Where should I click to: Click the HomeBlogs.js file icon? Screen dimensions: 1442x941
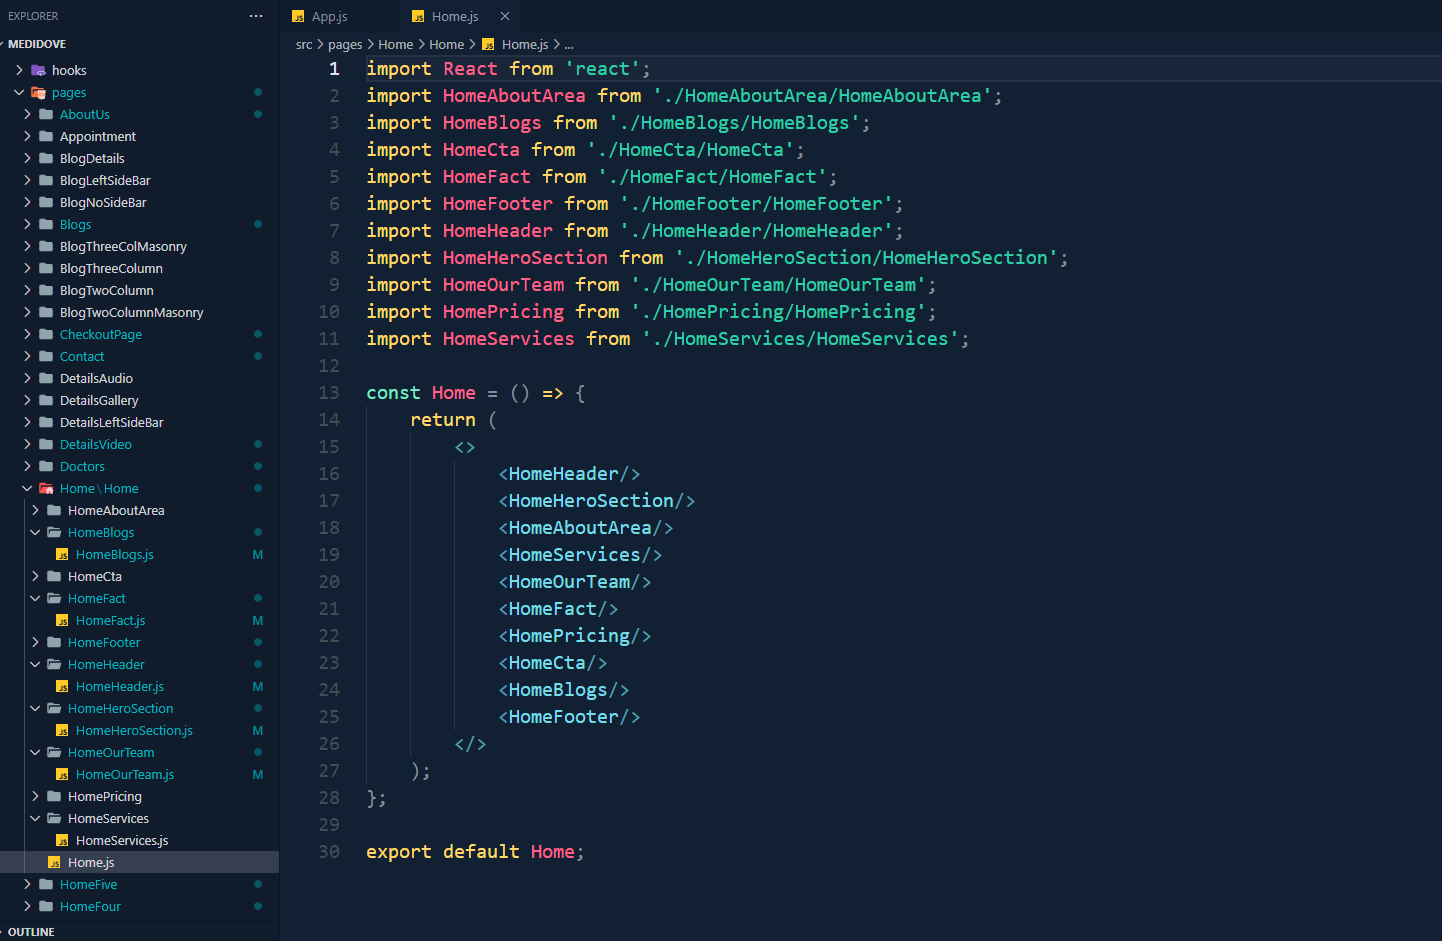pyautogui.click(x=62, y=555)
